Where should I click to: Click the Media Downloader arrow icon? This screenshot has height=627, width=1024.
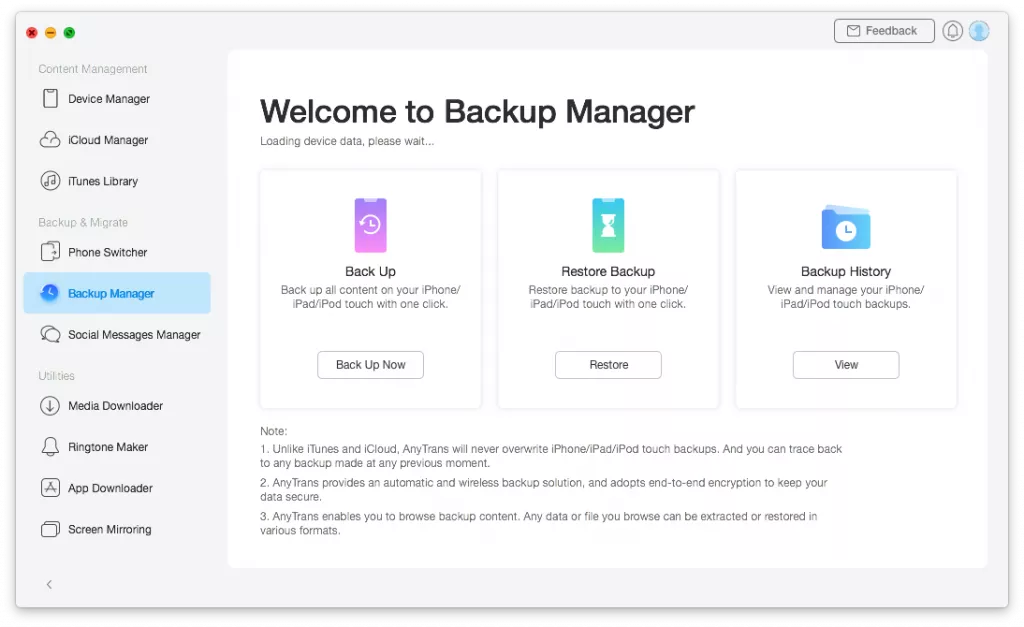(50, 406)
